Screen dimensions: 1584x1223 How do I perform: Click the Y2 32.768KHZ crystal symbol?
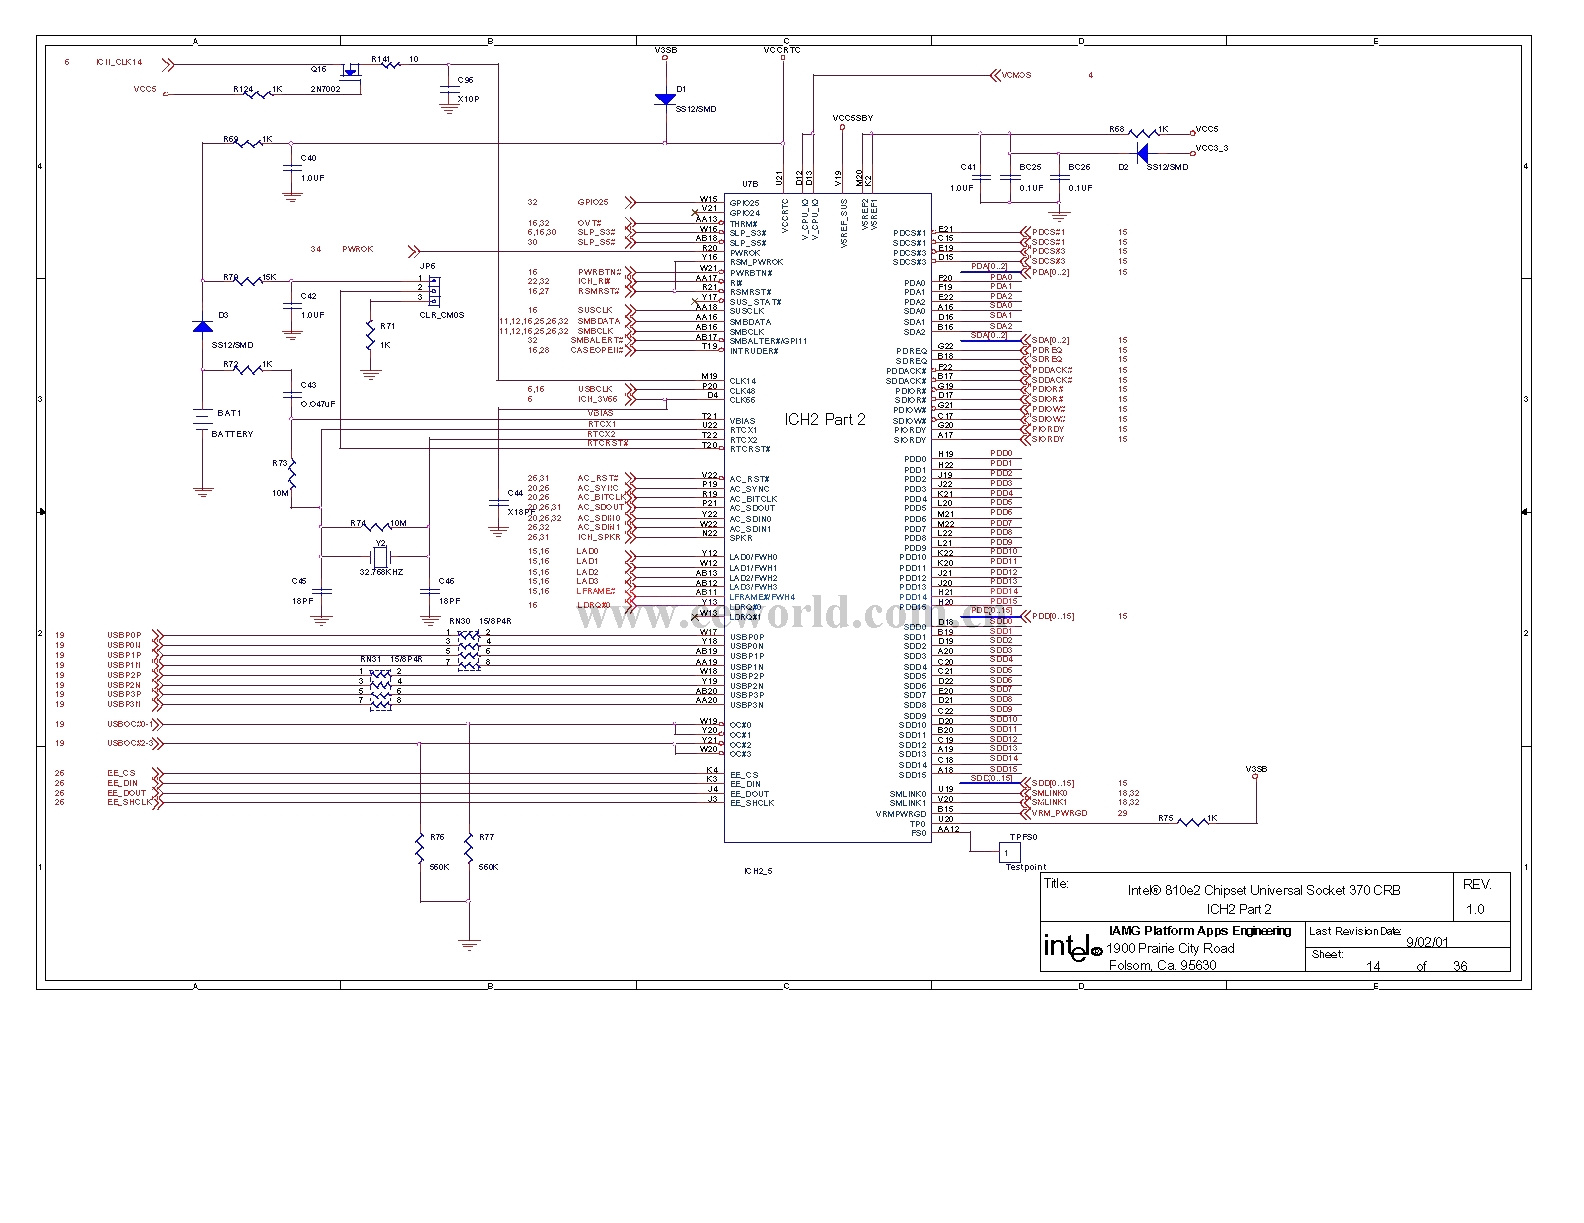(379, 556)
